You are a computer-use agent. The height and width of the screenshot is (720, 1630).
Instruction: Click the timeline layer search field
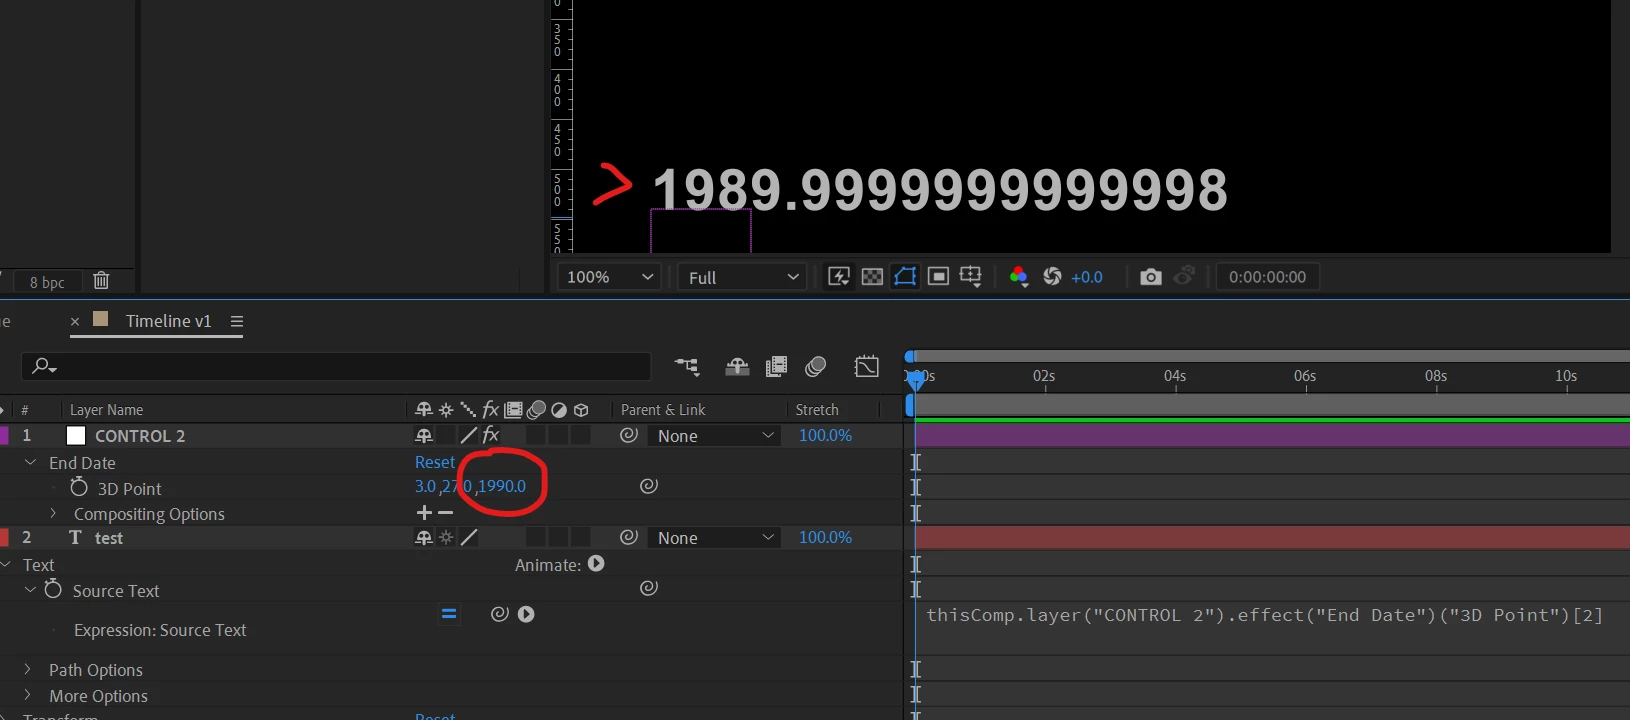coord(336,366)
